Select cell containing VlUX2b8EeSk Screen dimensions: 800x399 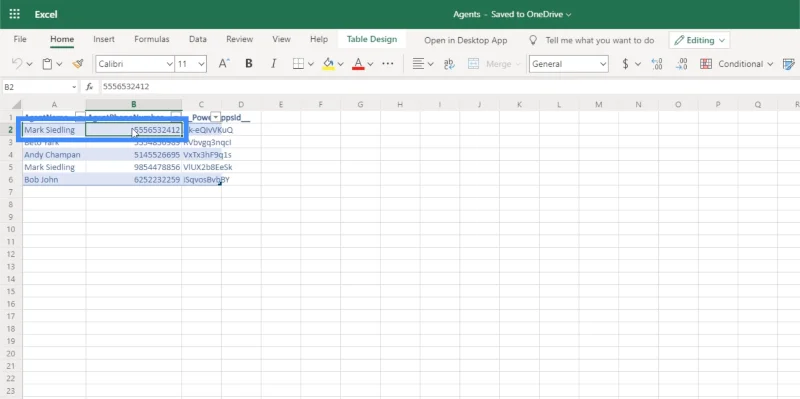(x=202, y=167)
